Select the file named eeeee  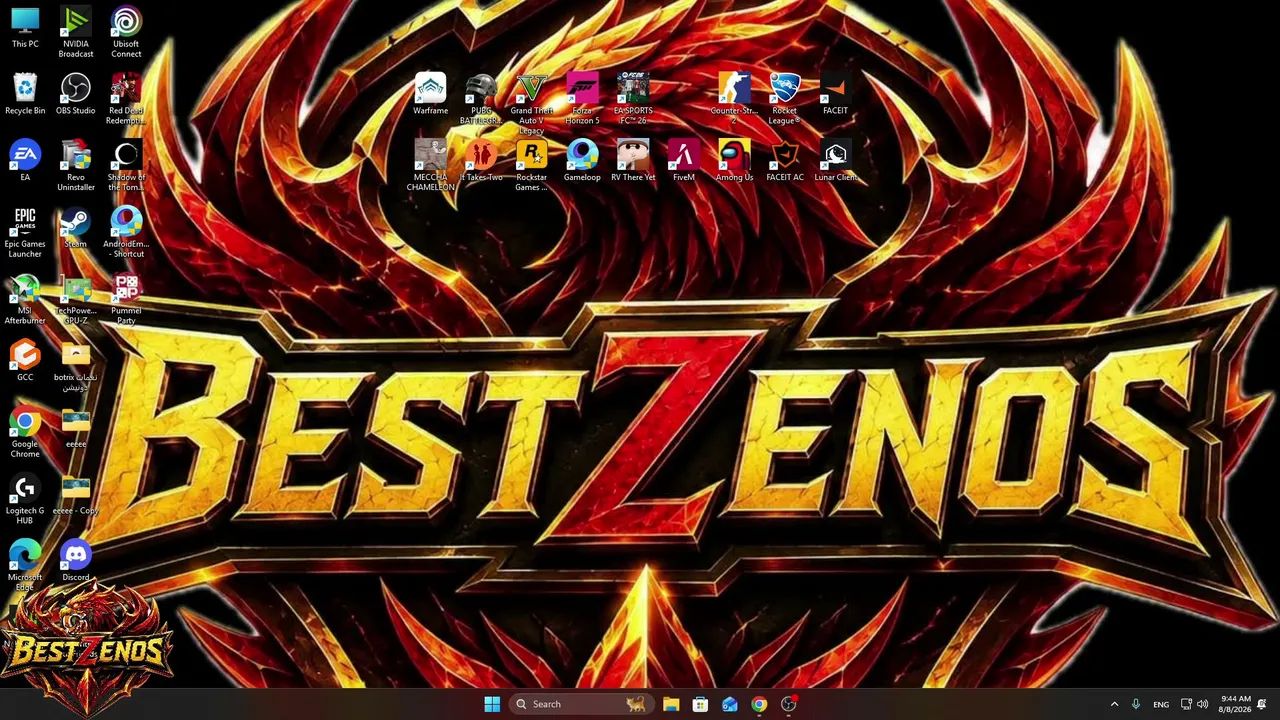(76, 428)
